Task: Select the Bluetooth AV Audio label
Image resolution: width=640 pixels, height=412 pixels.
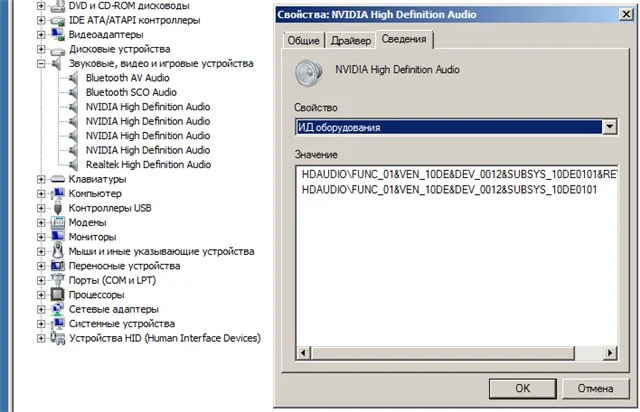Action: tap(127, 78)
